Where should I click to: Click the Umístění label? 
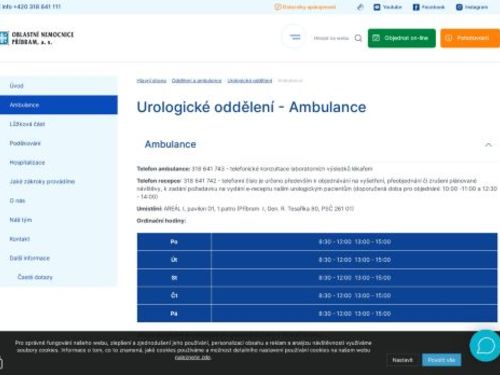(149, 209)
